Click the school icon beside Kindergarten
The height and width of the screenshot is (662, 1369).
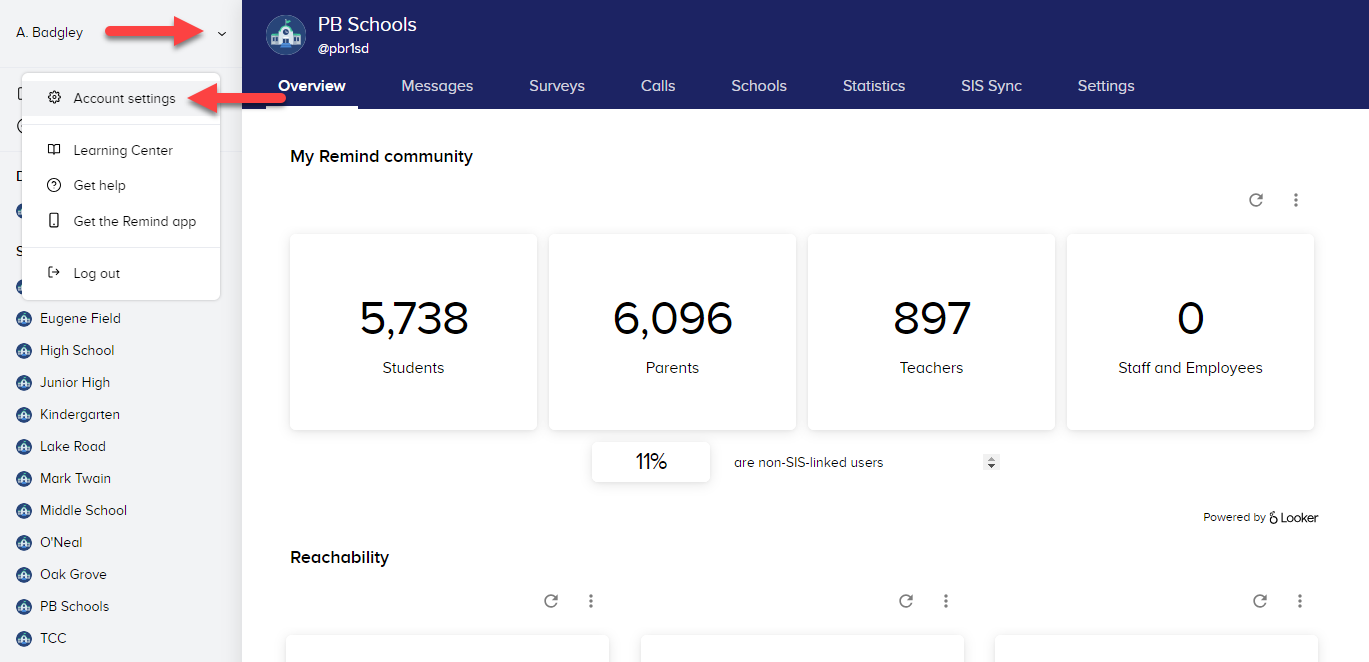24,415
